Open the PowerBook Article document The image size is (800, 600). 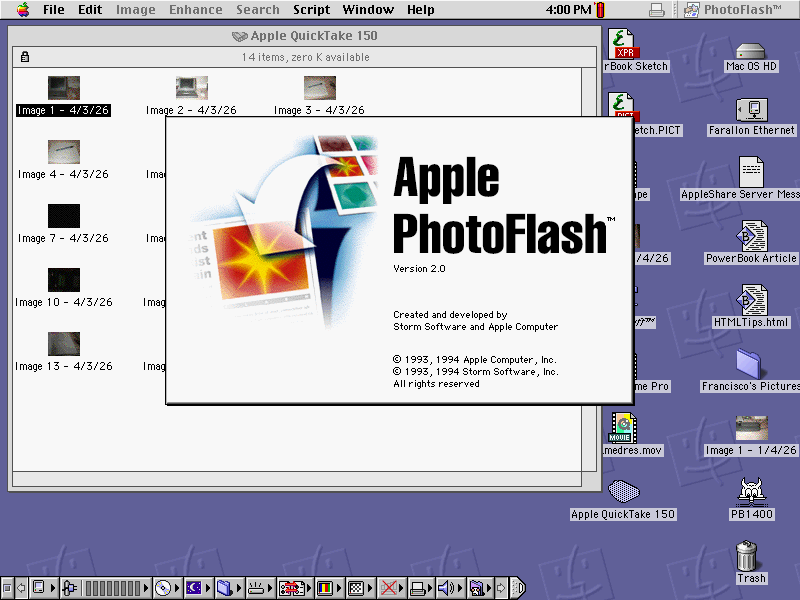click(x=750, y=240)
